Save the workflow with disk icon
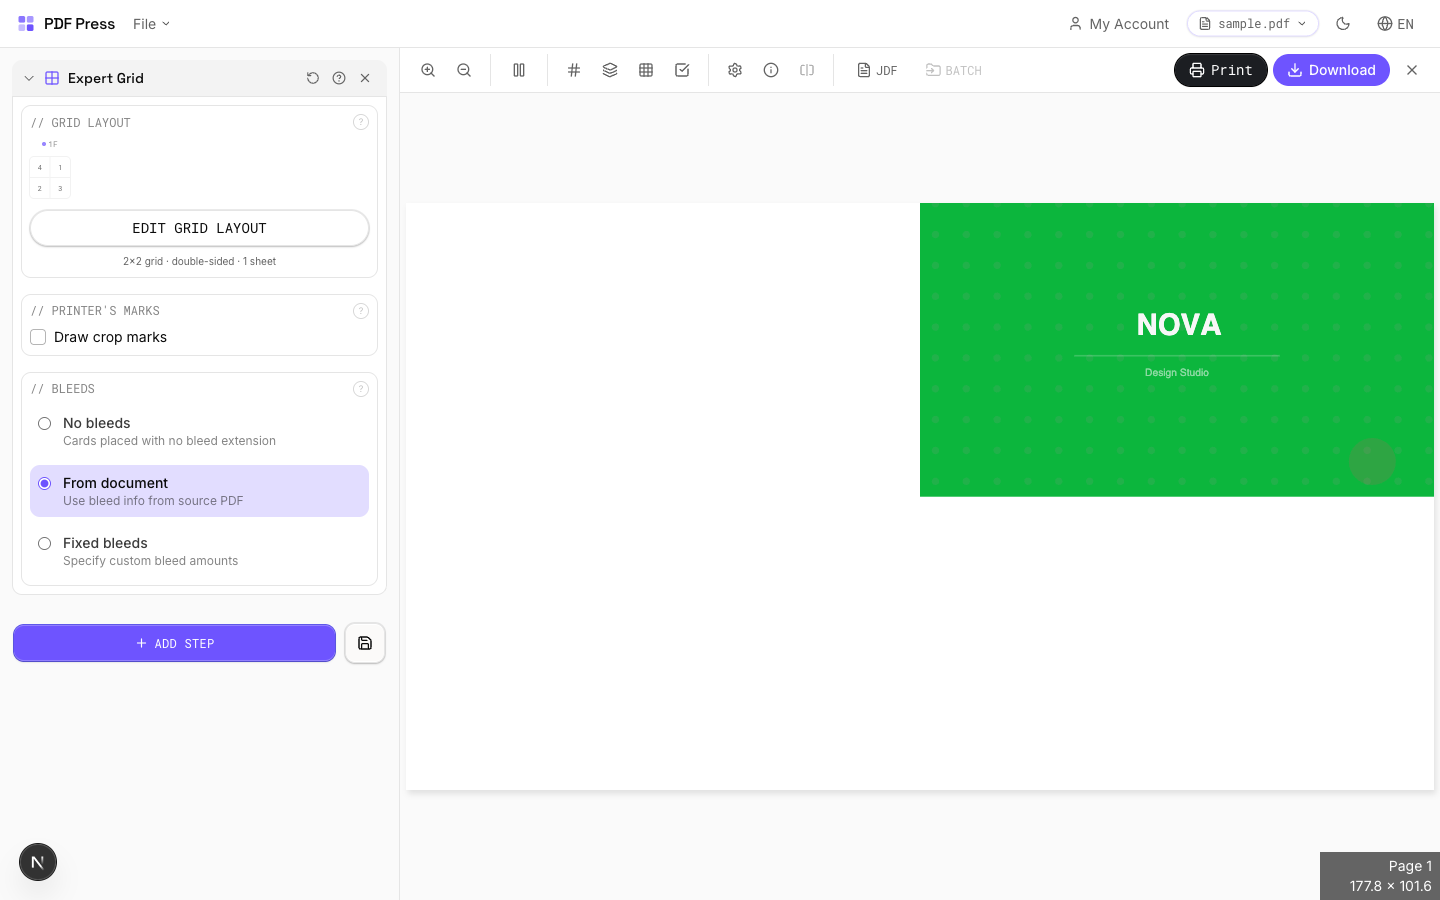The image size is (1440, 900). [365, 643]
